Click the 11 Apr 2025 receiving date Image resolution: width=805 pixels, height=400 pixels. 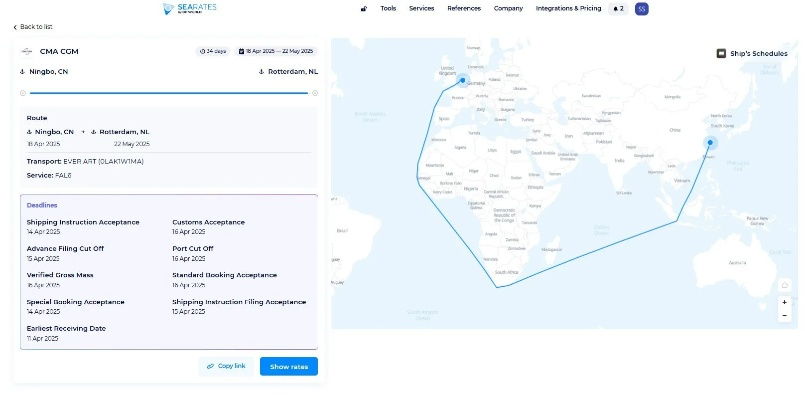click(x=42, y=338)
